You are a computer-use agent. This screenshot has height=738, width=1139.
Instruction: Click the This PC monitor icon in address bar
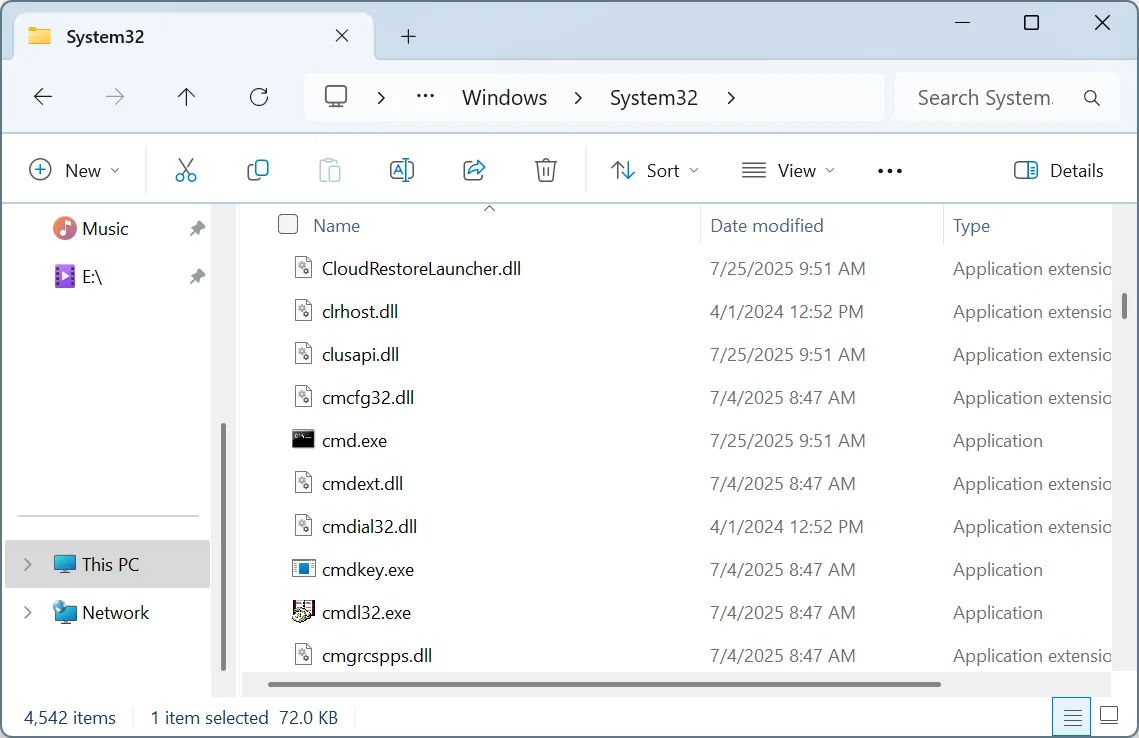tap(336, 97)
